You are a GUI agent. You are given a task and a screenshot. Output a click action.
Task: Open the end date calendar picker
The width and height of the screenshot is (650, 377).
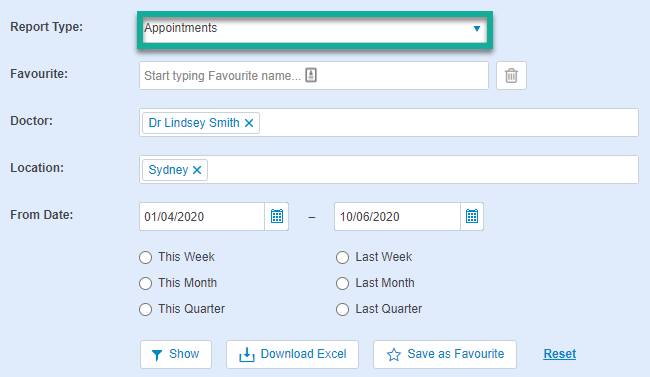coord(472,216)
